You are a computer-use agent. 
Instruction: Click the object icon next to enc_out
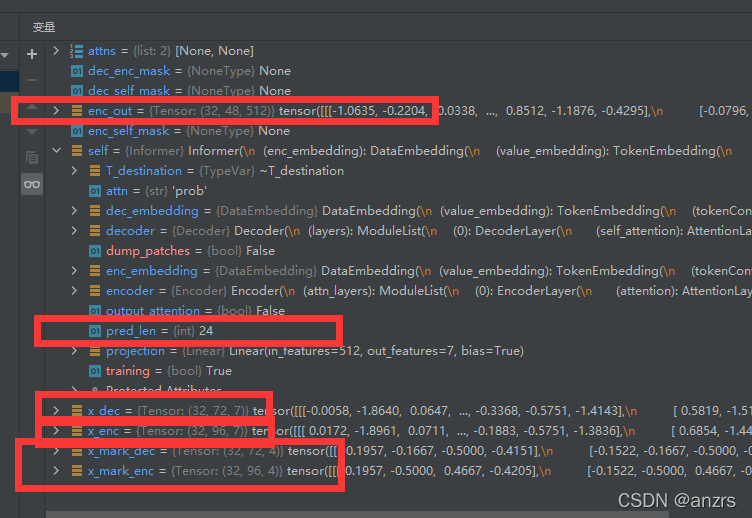point(77,111)
